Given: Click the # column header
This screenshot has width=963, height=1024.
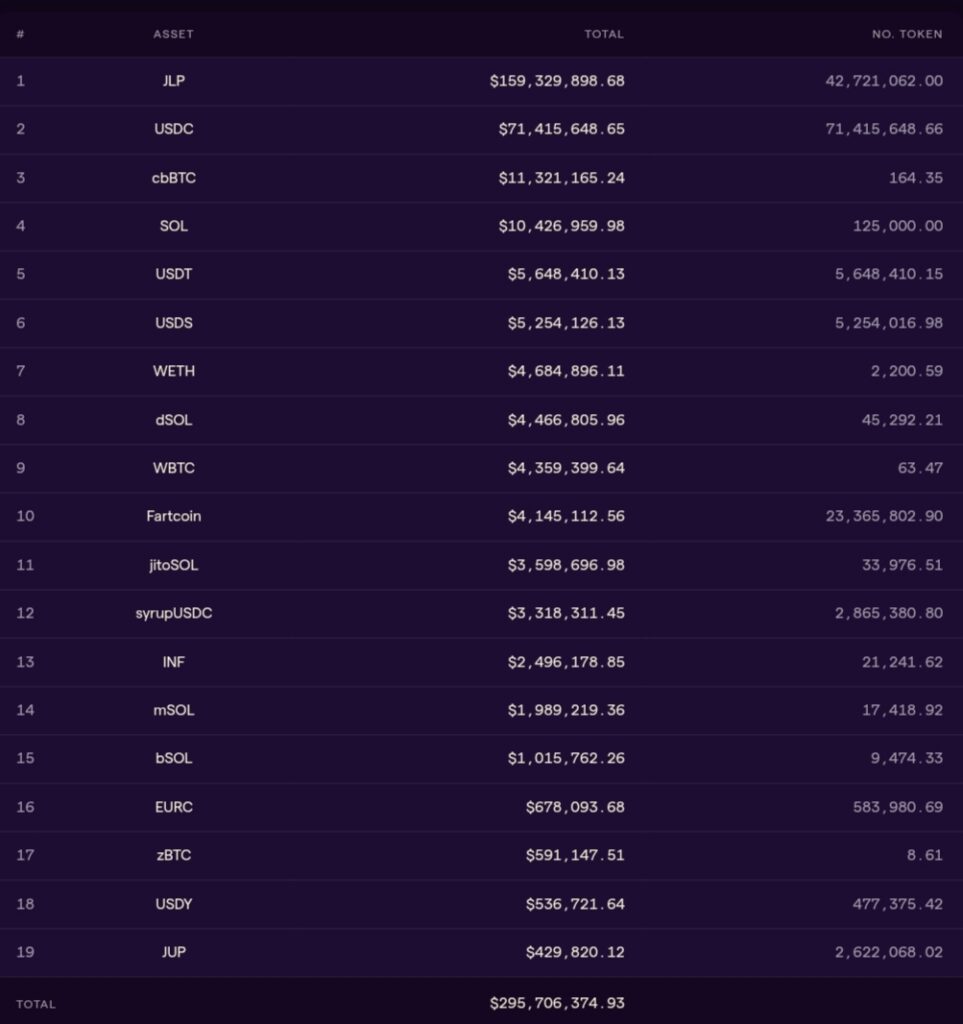Looking at the screenshot, I should coord(20,34).
